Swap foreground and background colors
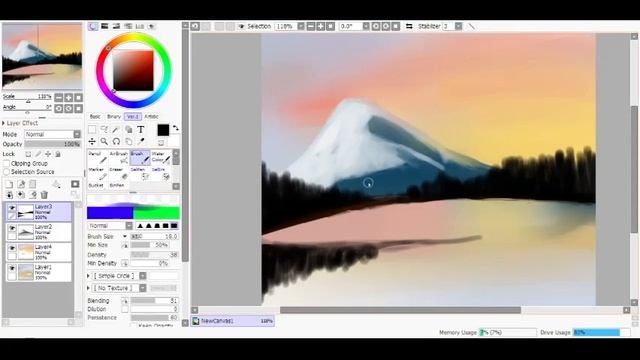This screenshot has width=640, height=360. pos(176,128)
